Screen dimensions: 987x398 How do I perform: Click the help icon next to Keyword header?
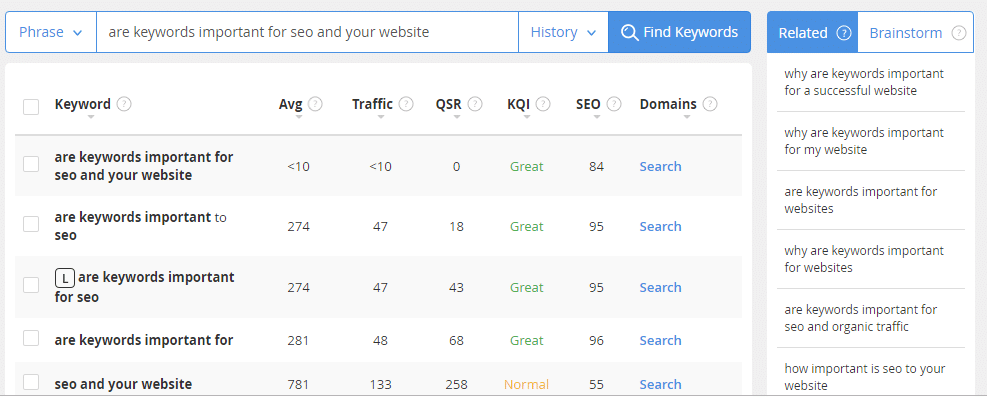coord(124,105)
